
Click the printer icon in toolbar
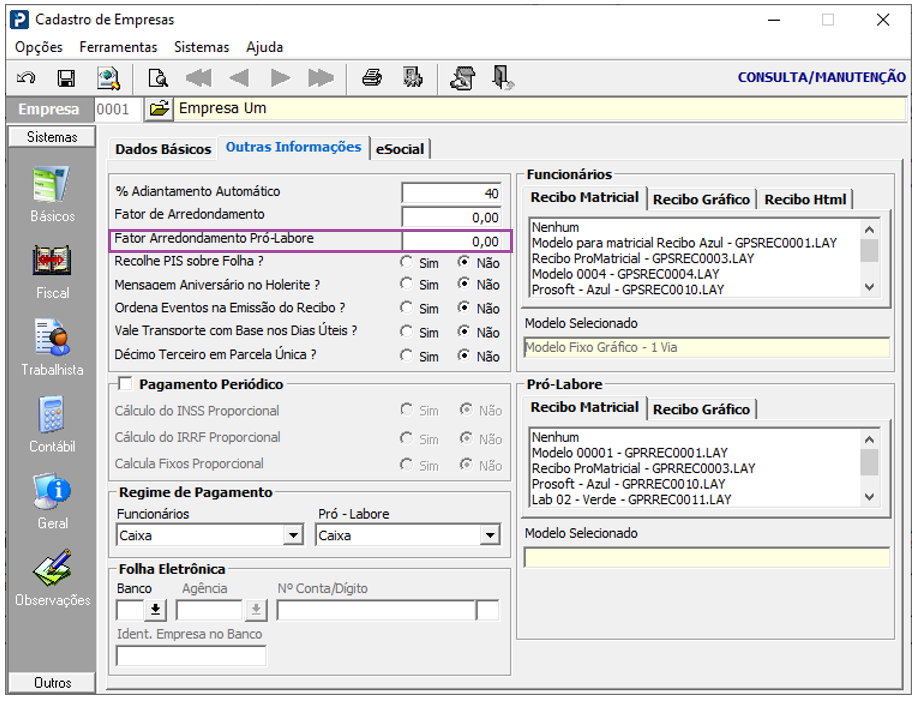tap(372, 78)
